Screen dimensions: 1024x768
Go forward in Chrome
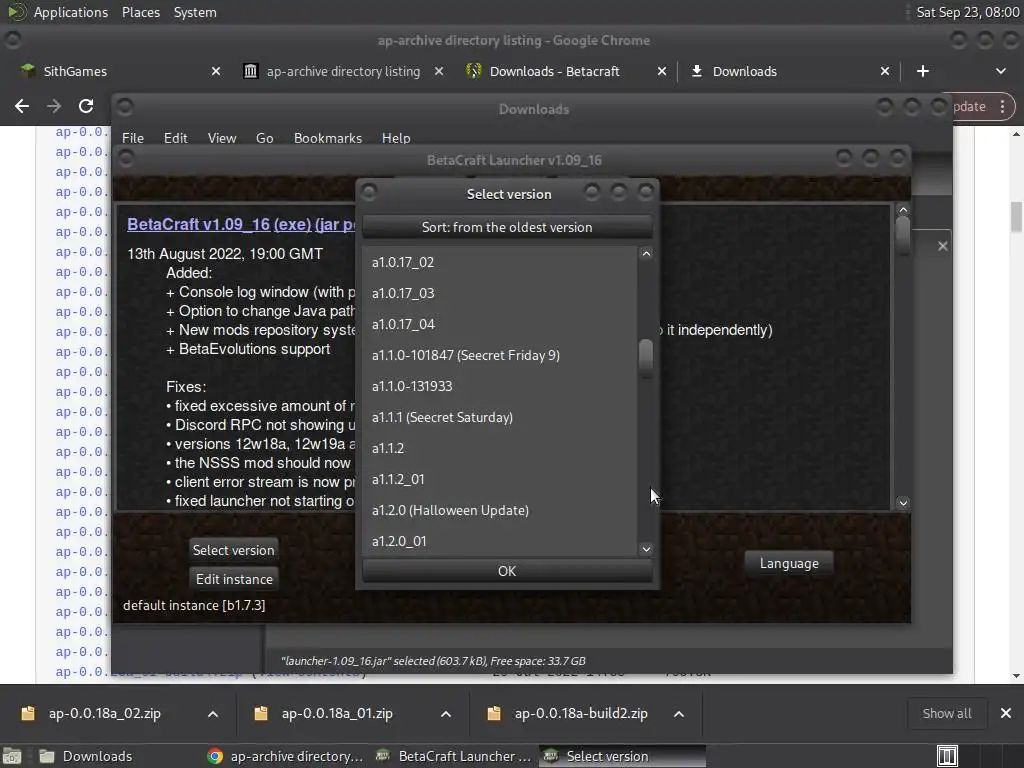[x=54, y=106]
